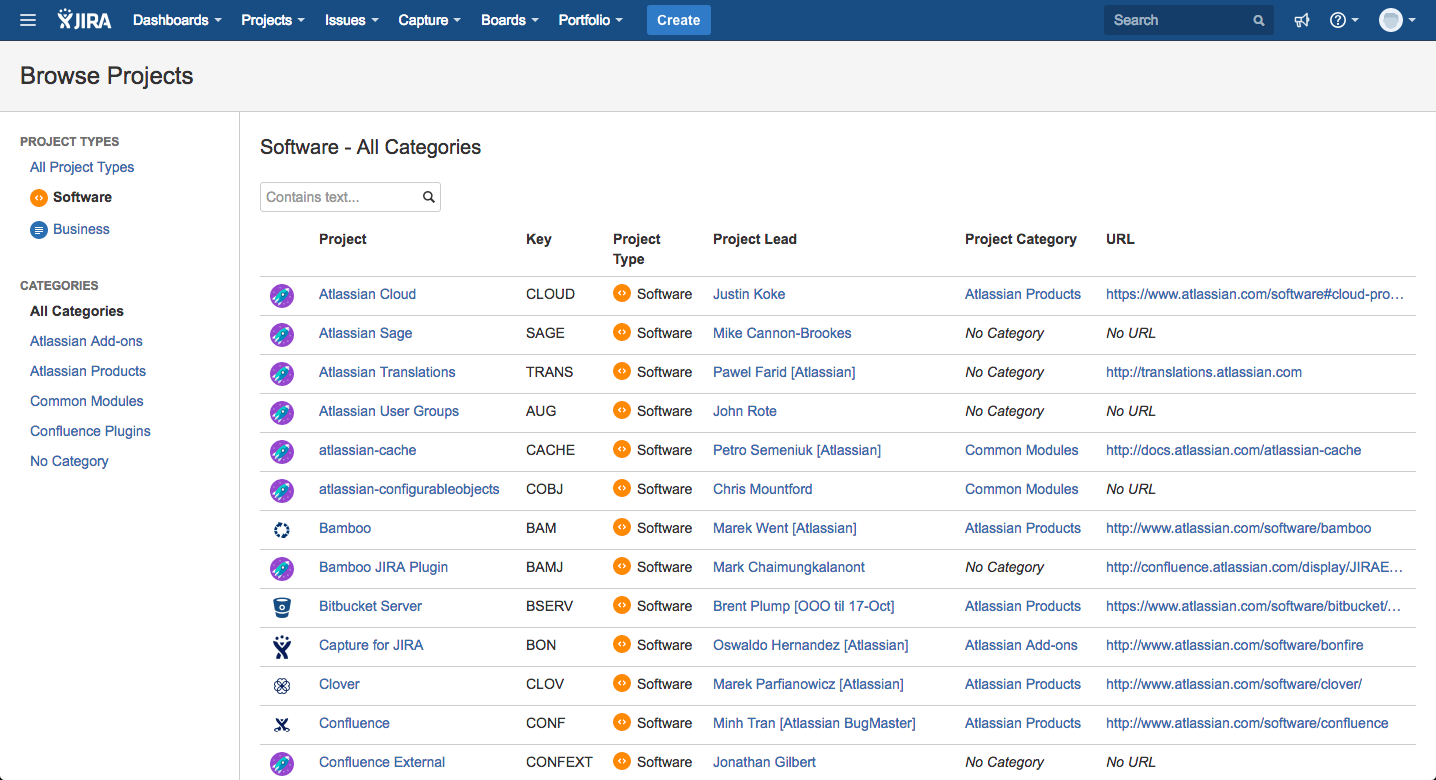Click the Atlassian User Groups project avatar

pos(282,412)
